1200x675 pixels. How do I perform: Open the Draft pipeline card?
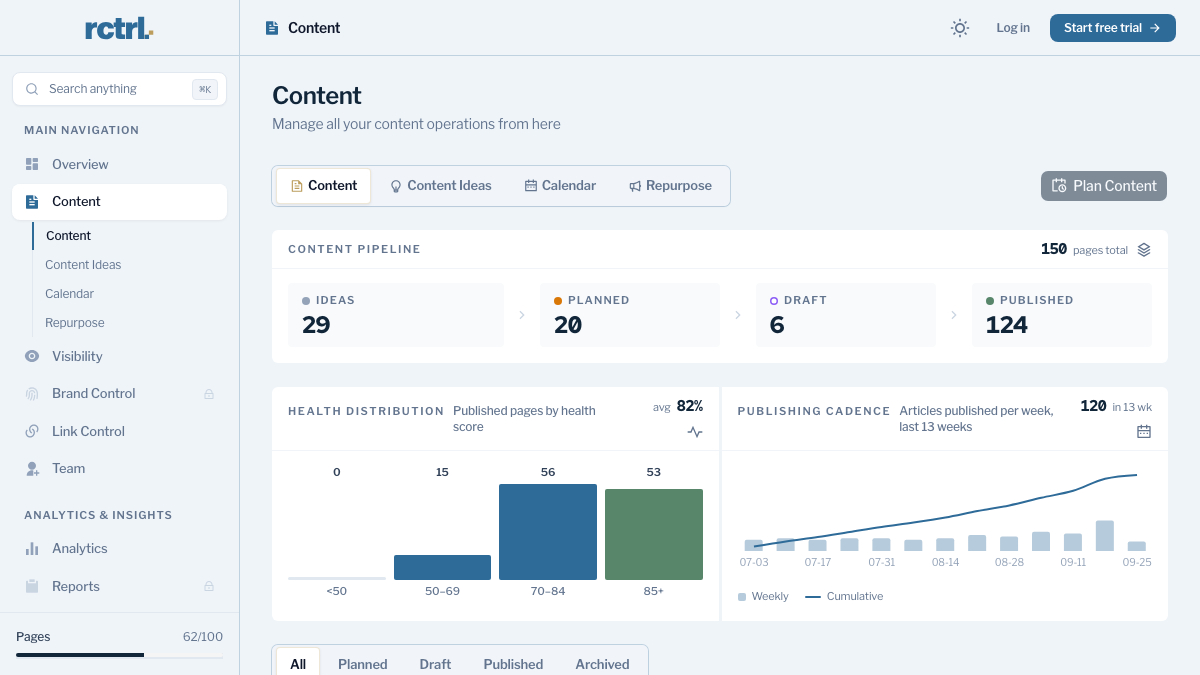point(846,315)
